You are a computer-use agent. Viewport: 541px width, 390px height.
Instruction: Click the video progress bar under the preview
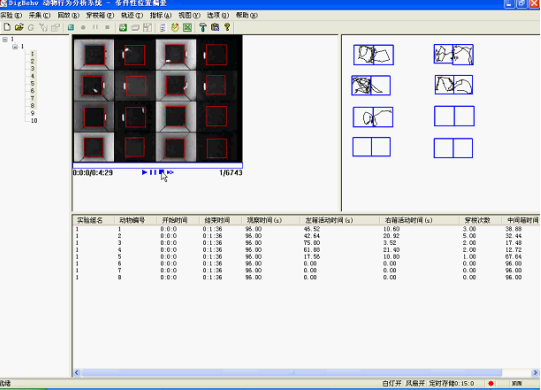coord(158,166)
